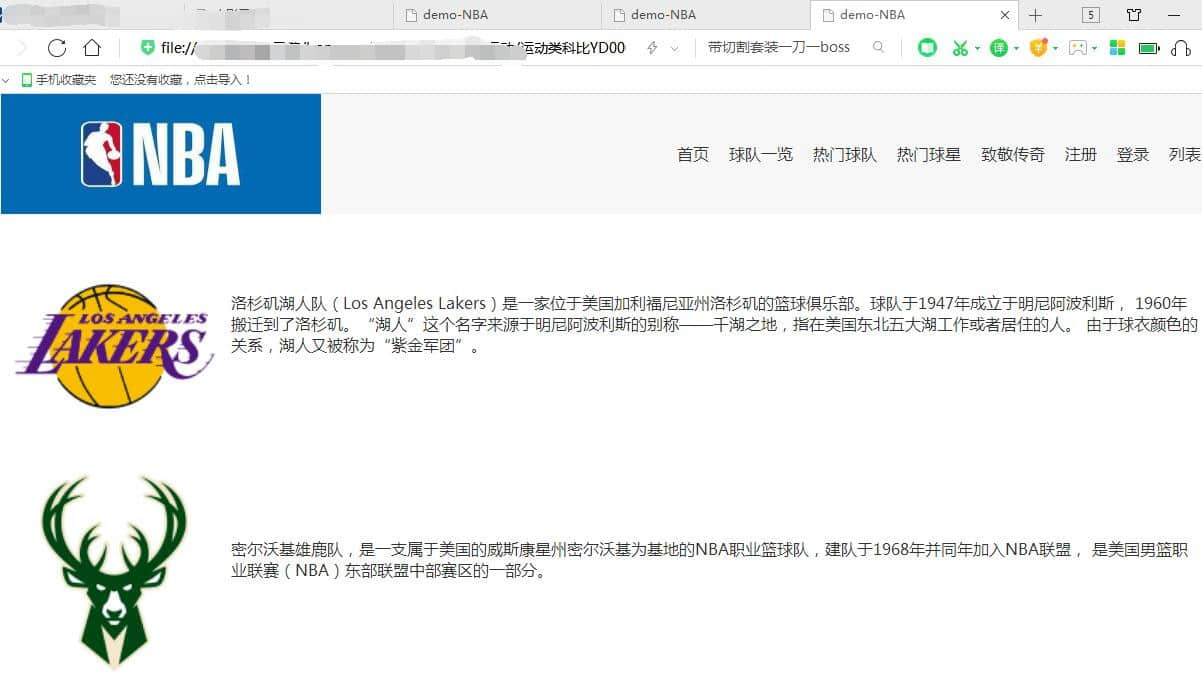Click the green battery icon
Image resolution: width=1202 pixels, height=678 pixels.
(1148, 48)
